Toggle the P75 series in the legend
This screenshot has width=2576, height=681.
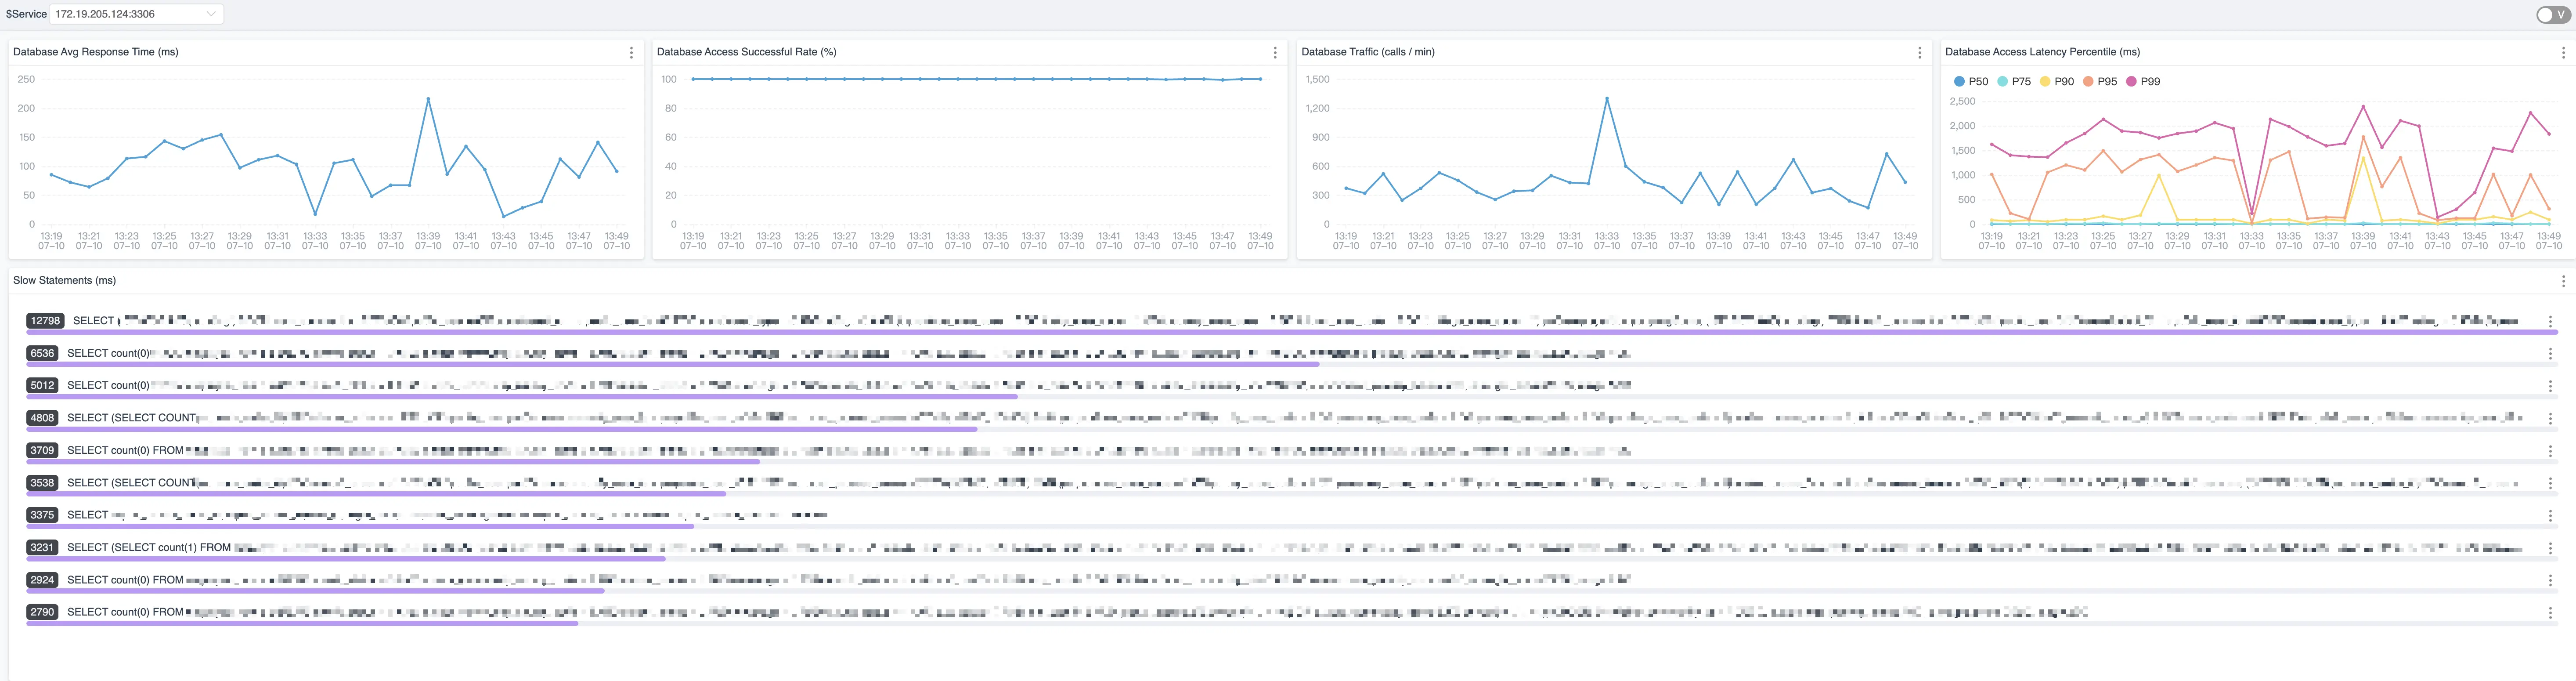coord(2014,82)
